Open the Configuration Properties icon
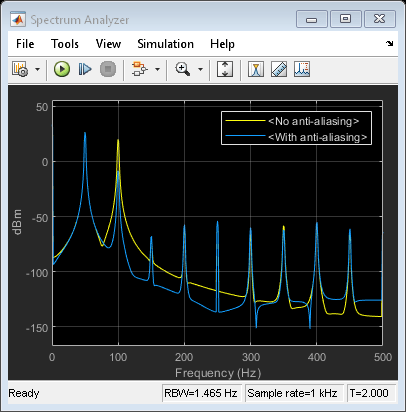This screenshot has width=406, height=412. coord(20,69)
